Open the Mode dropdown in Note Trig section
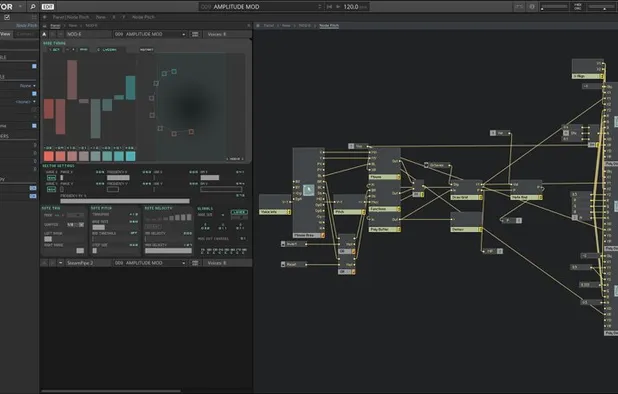618x394 pixels. [75, 215]
